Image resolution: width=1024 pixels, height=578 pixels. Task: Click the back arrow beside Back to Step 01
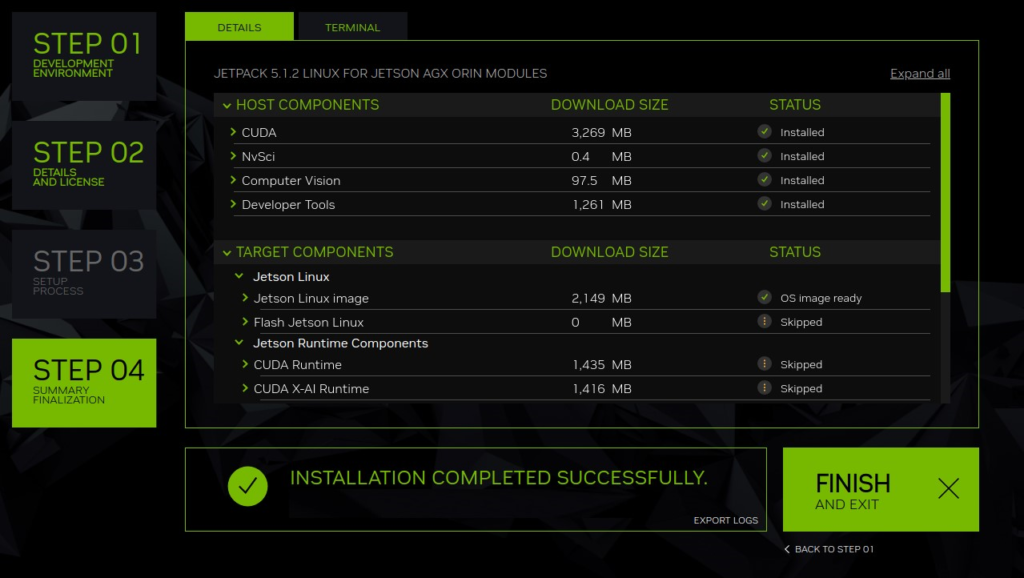(x=787, y=549)
